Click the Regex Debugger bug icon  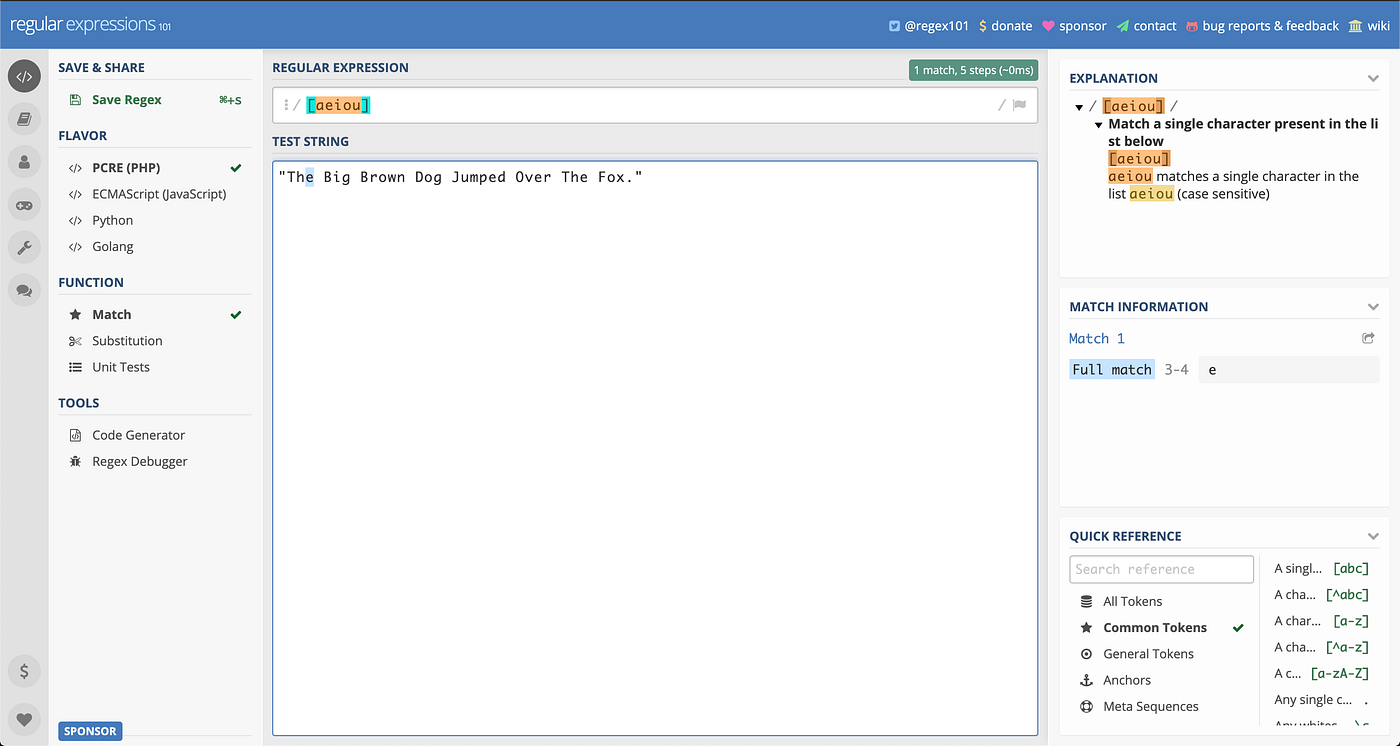[75, 461]
